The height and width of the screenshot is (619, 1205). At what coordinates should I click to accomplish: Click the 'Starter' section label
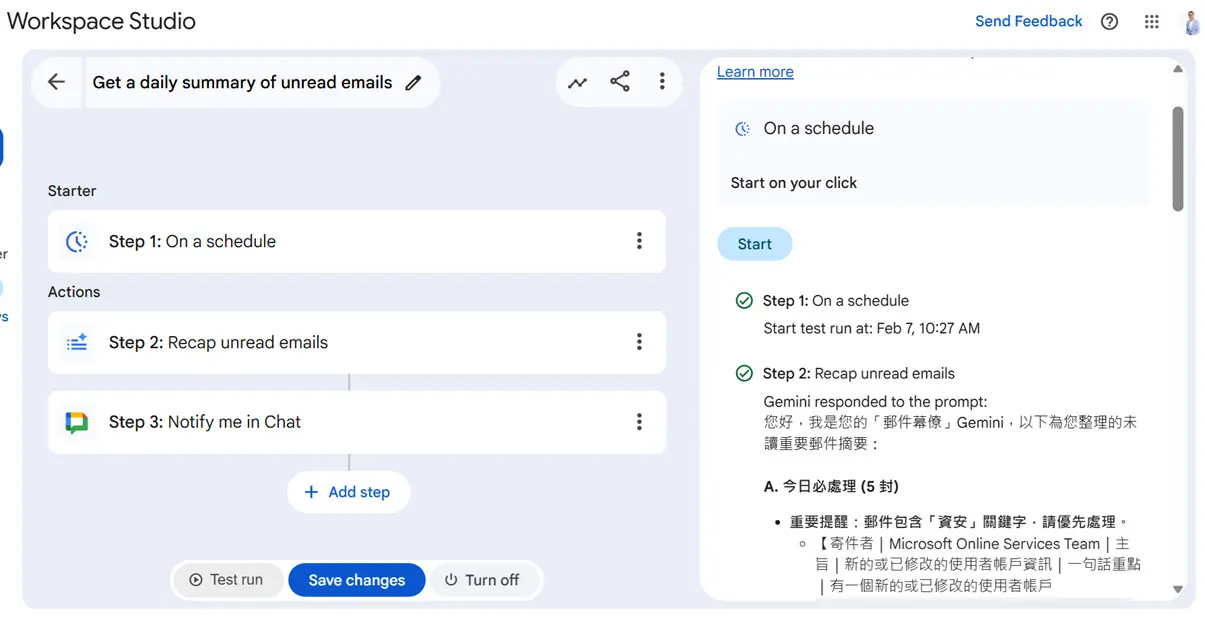coord(72,191)
